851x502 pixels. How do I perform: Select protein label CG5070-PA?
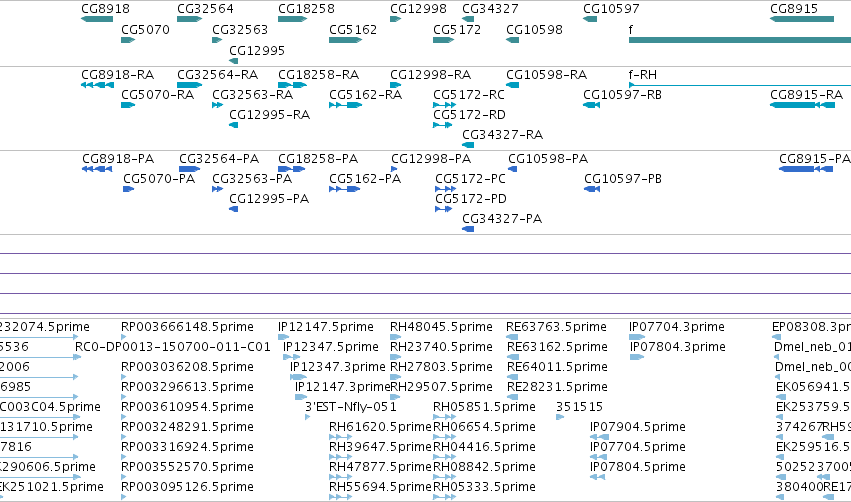[159, 179]
